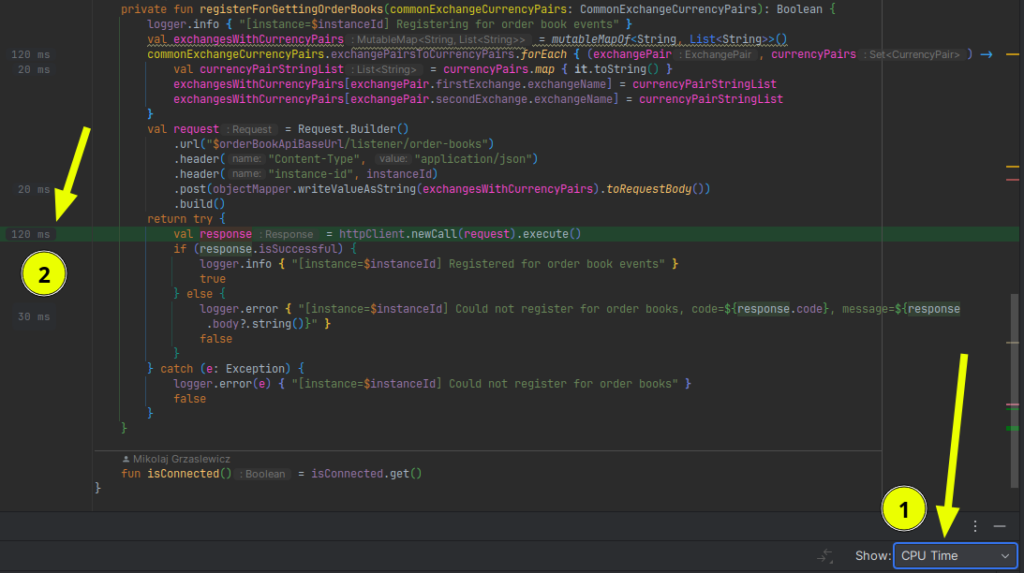Click the author icon beside Mikolaj Grzaslewicz
This screenshot has height=573, width=1024.
click(x=126, y=459)
